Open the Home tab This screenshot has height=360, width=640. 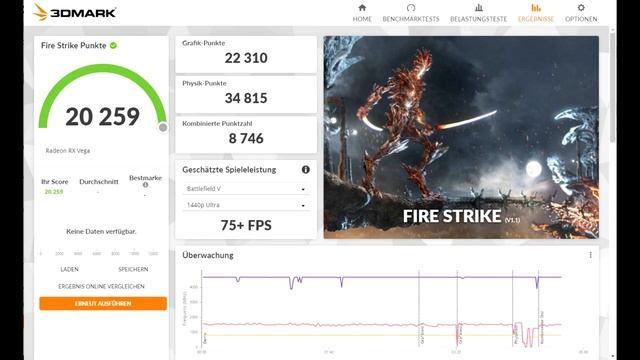(x=362, y=13)
